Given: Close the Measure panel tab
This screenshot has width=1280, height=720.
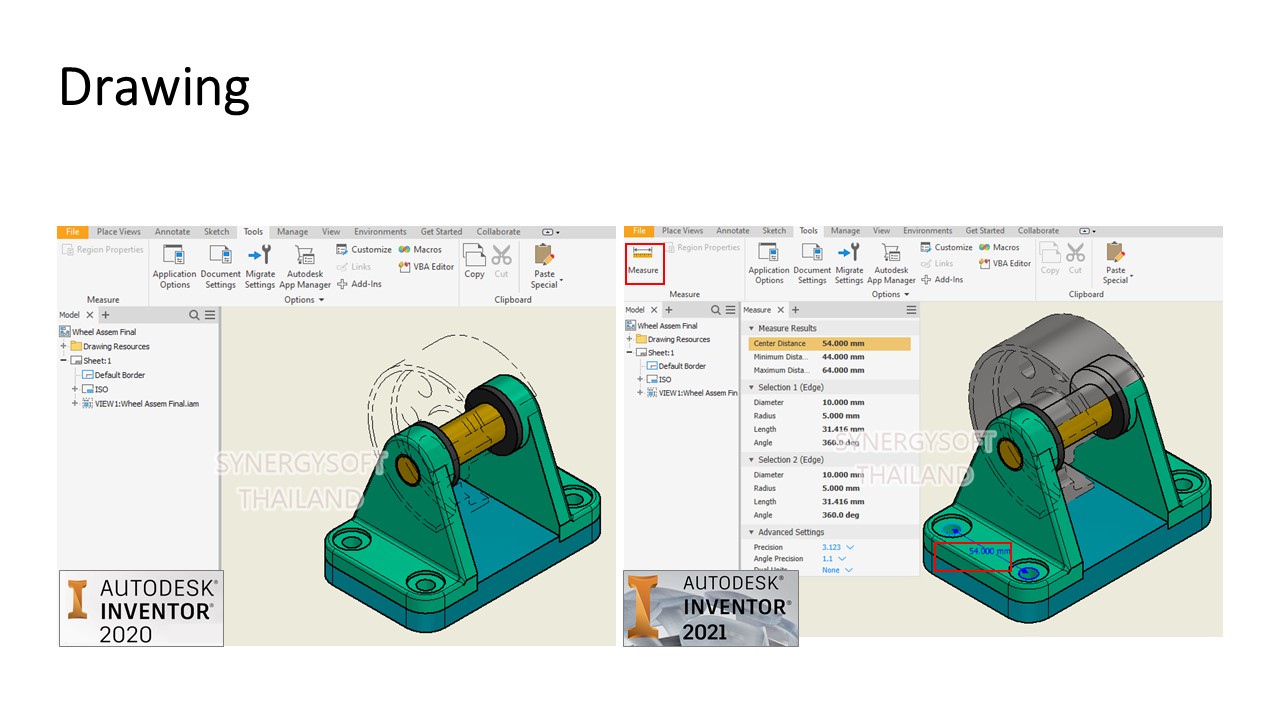Looking at the screenshot, I should pyautogui.click(x=781, y=310).
